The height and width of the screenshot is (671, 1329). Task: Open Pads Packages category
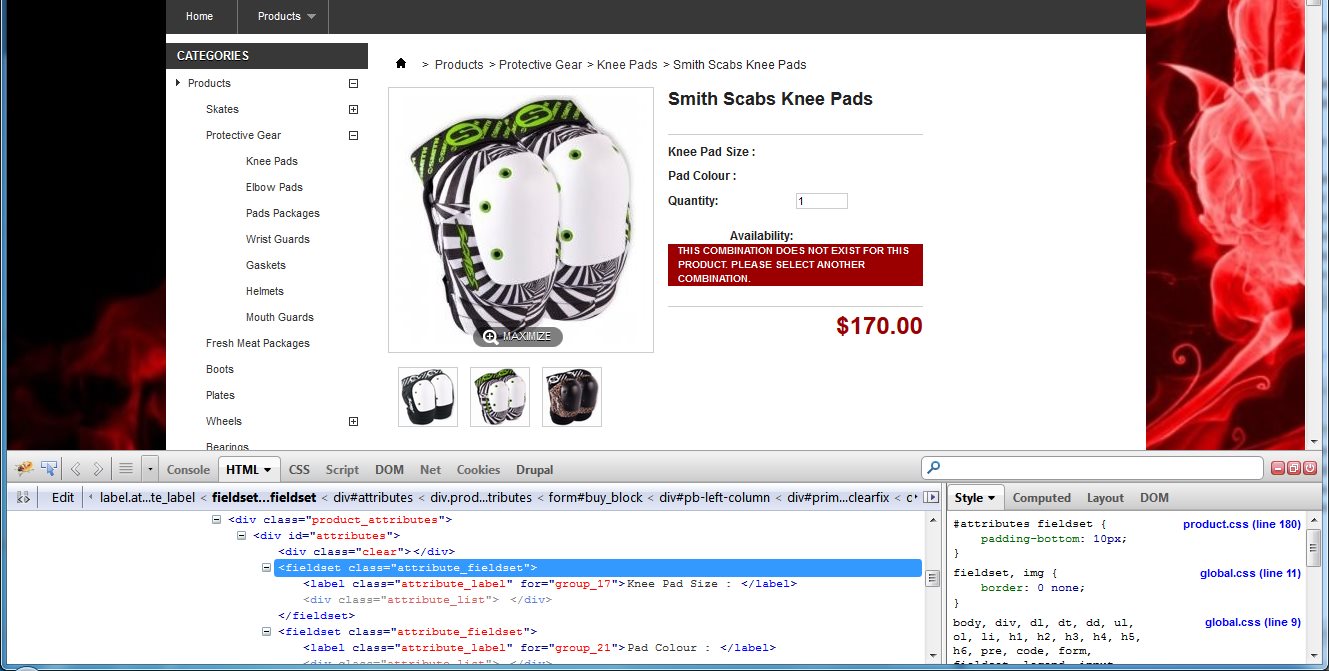[283, 213]
